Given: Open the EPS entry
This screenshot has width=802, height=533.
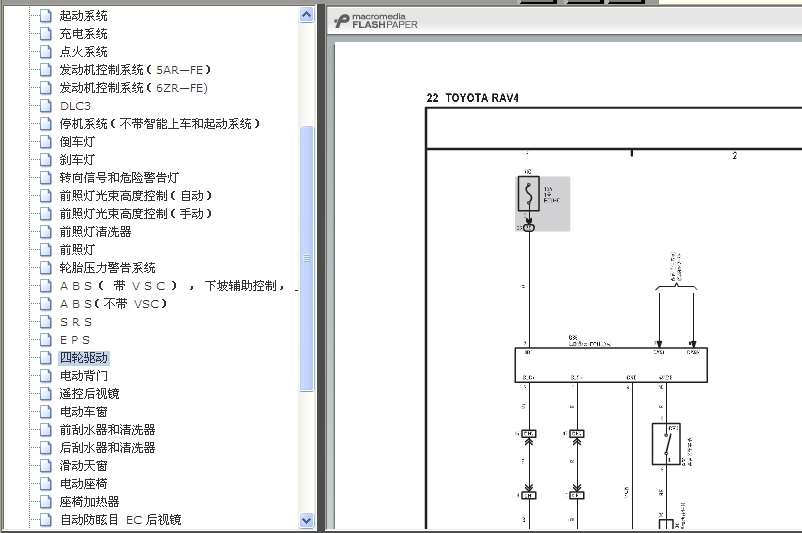Looking at the screenshot, I should pyautogui.click(x=75, y=340).
